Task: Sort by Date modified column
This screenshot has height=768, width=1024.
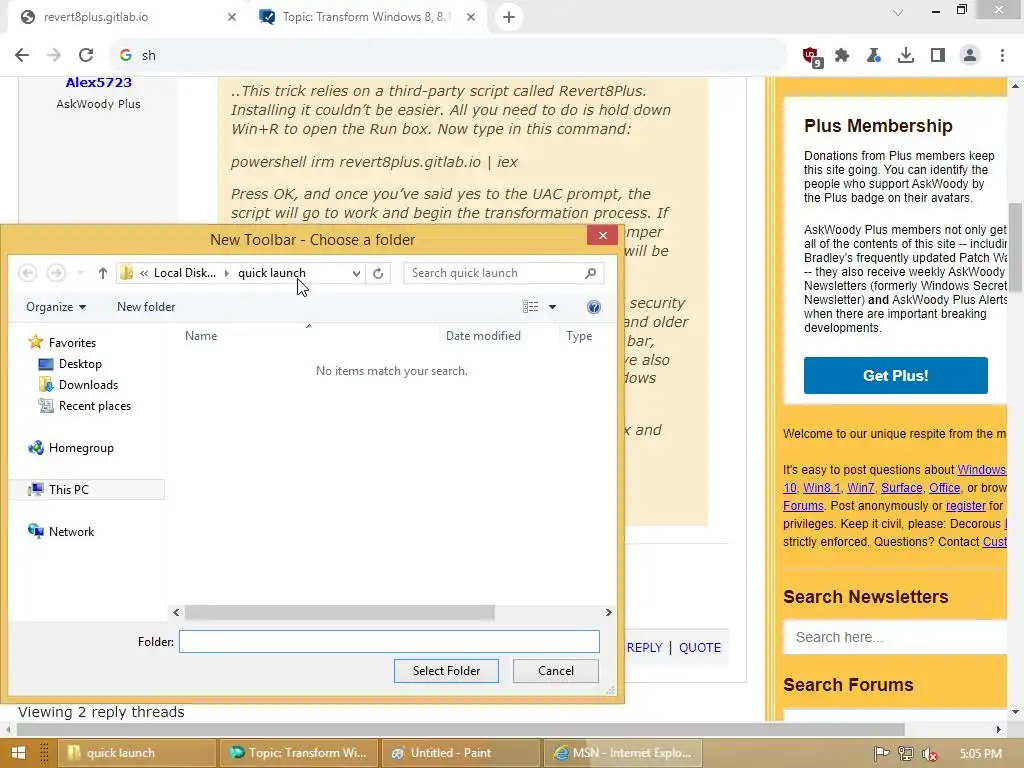Action: (483, 336)
